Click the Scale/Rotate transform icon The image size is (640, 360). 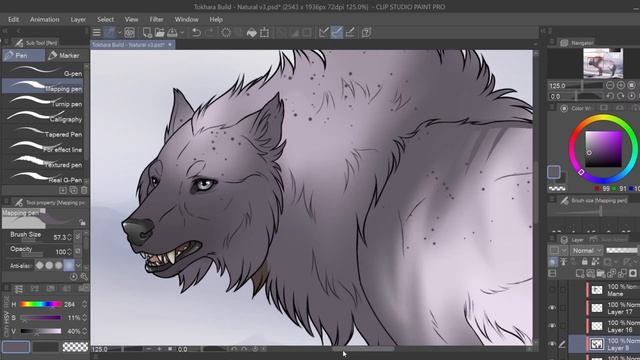264,33
